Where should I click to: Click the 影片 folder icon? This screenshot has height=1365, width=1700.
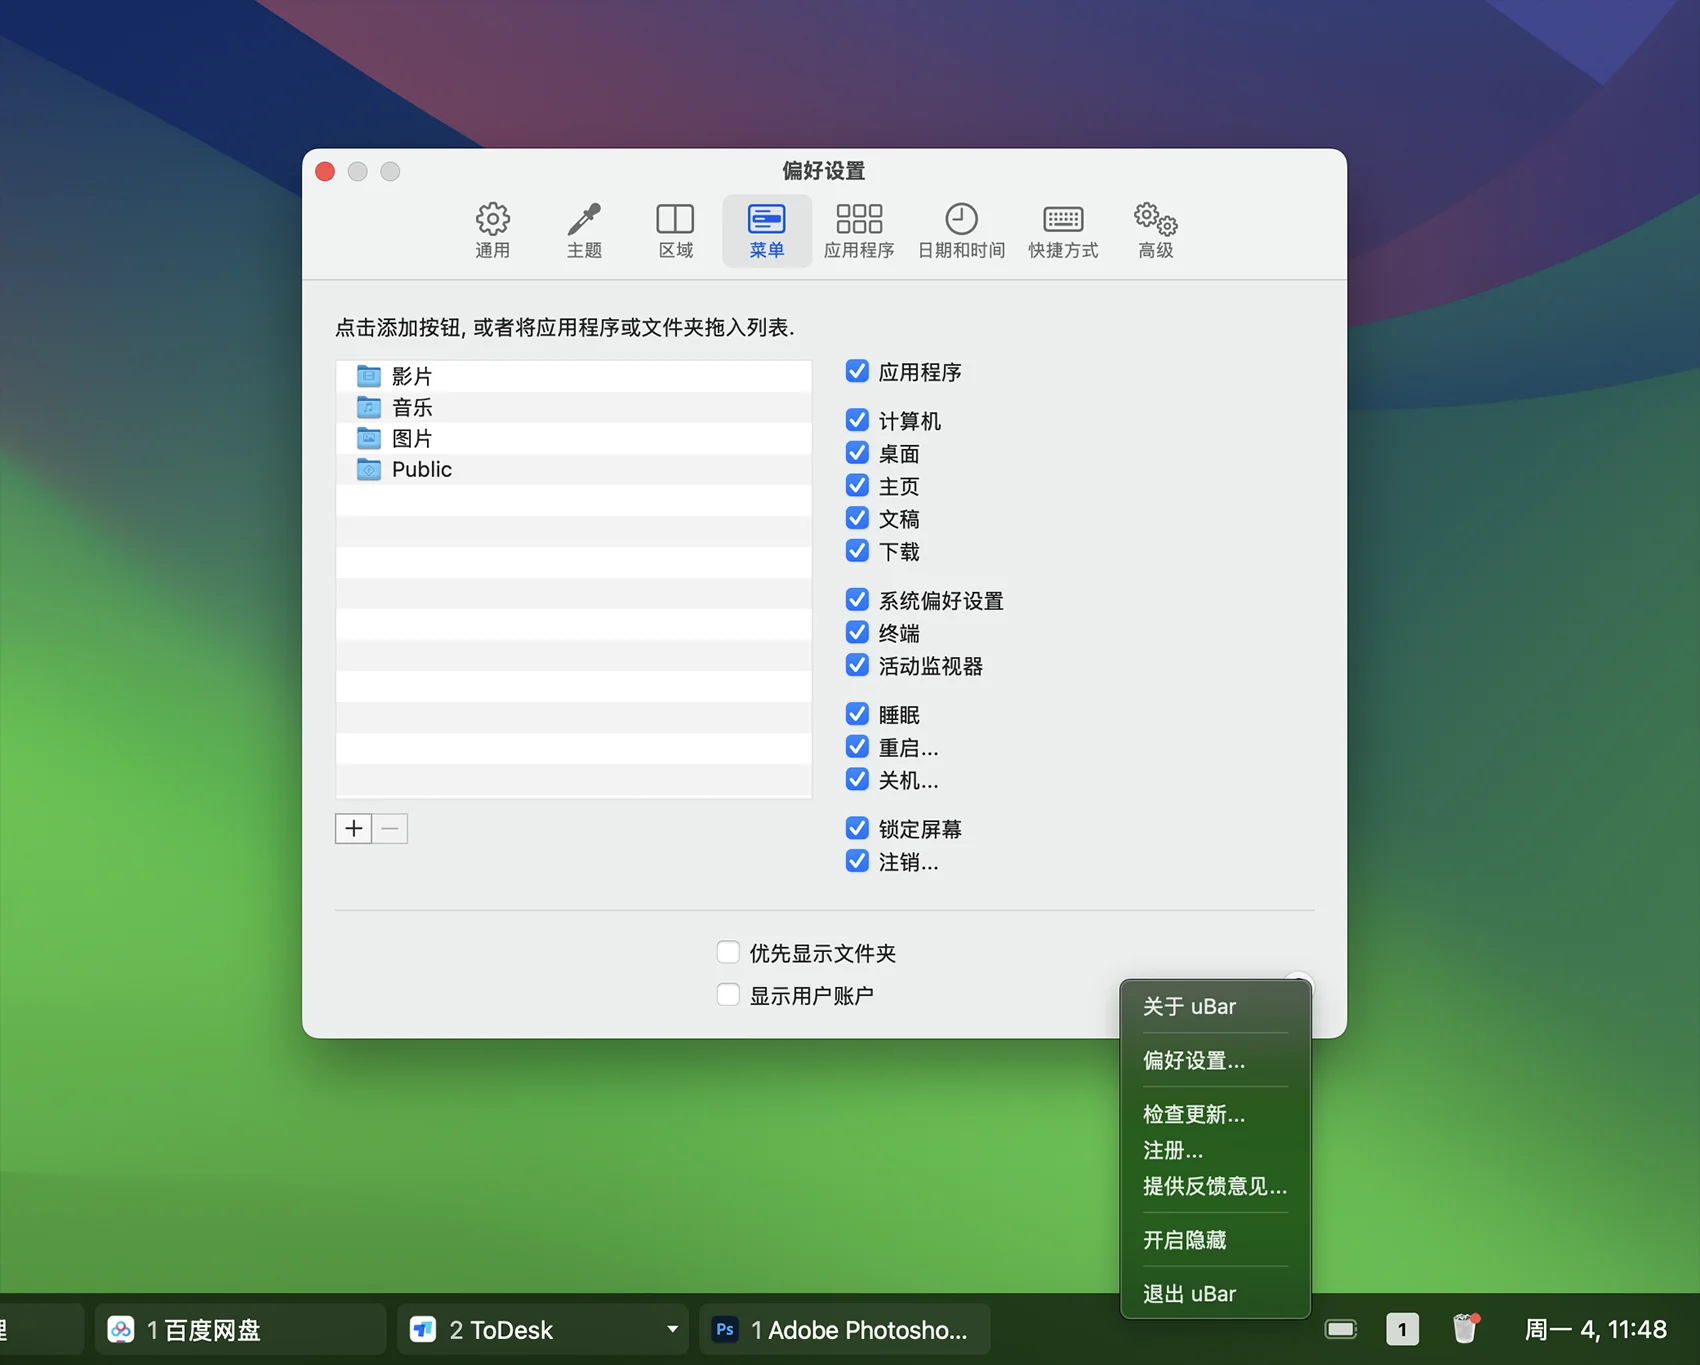click(x=369, y=376)
